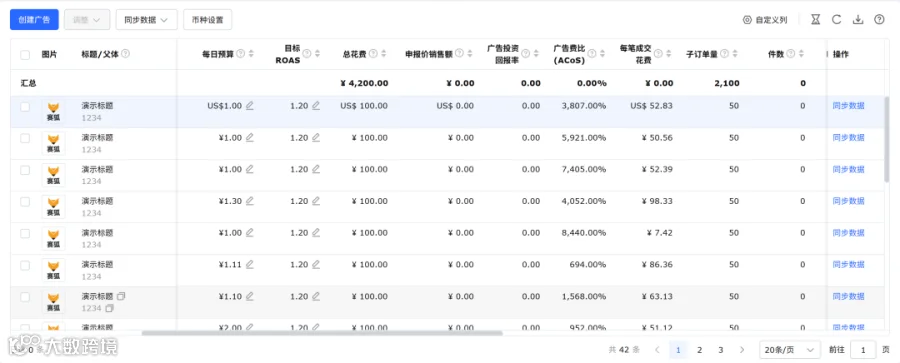Screen dimensions: 900x363
Task: Edit the US$1.00 daily budget with pencil icon
Action: pyautogui.click(x=250, y=106)
